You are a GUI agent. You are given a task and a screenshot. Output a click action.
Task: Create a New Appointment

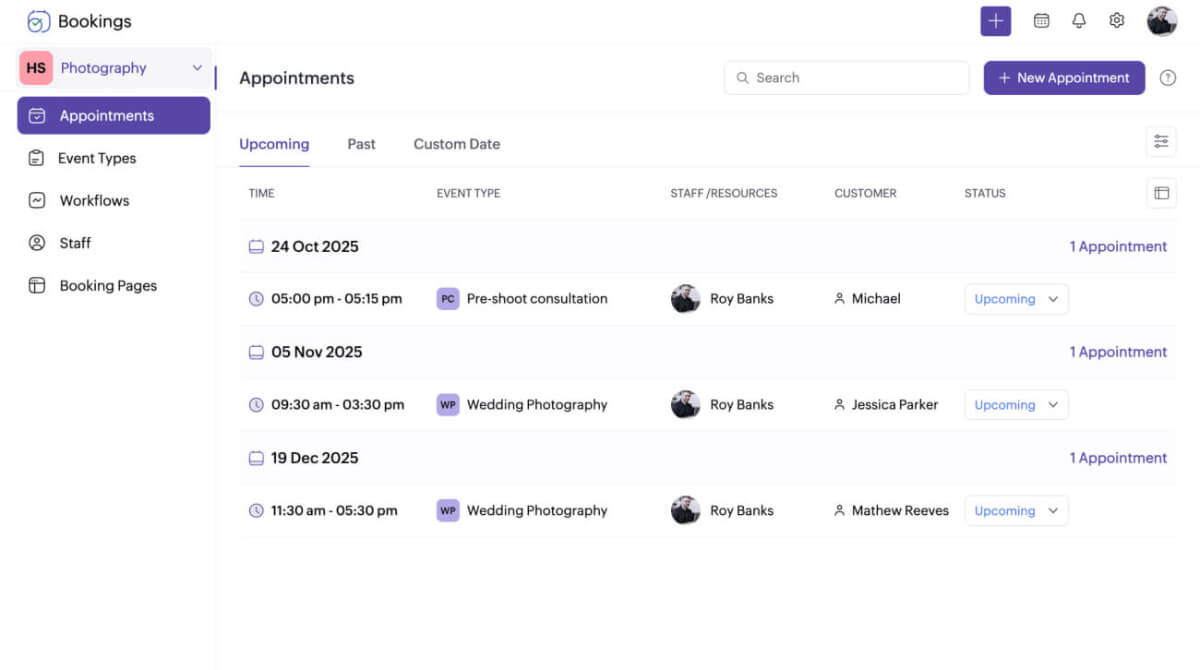1064,77
